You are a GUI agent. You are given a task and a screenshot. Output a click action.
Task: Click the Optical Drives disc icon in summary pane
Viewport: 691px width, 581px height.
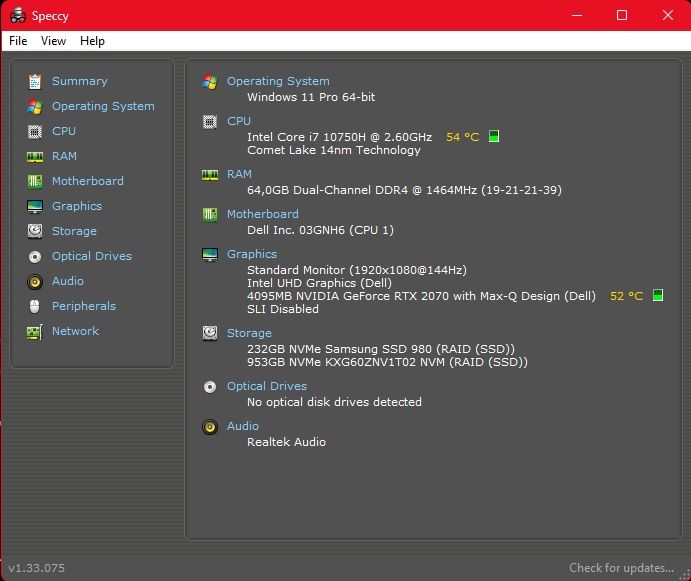[210, 387]
